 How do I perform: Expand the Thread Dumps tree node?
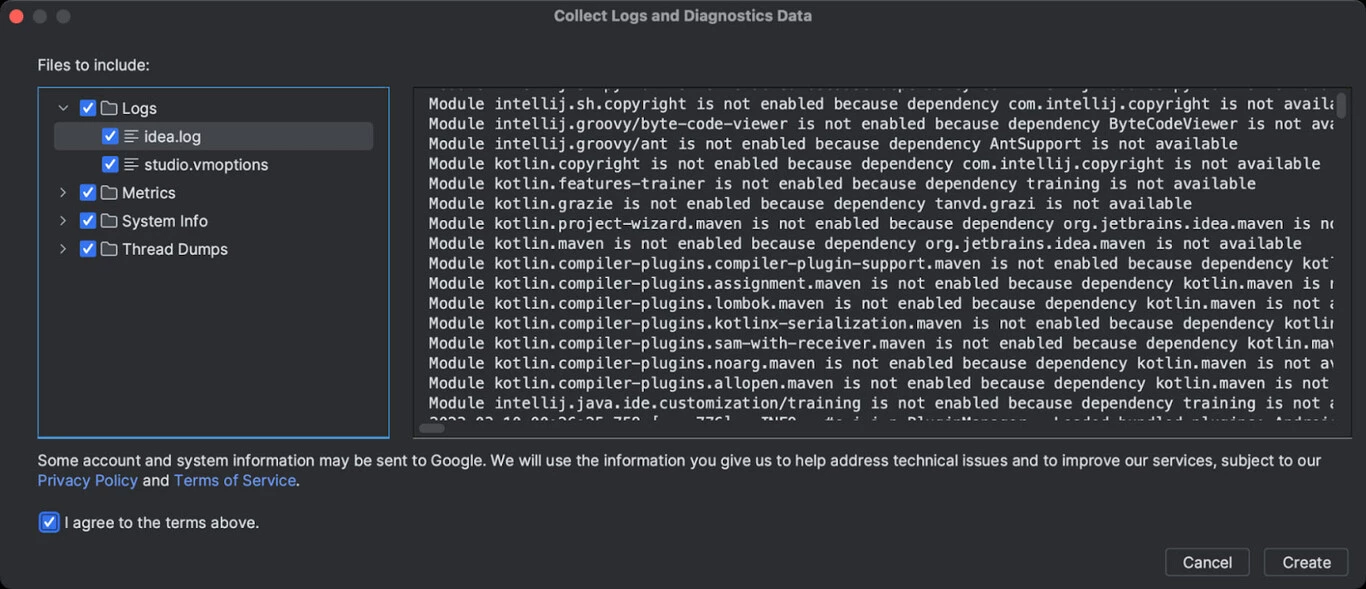pyautogui.click(x=63, y=249)
